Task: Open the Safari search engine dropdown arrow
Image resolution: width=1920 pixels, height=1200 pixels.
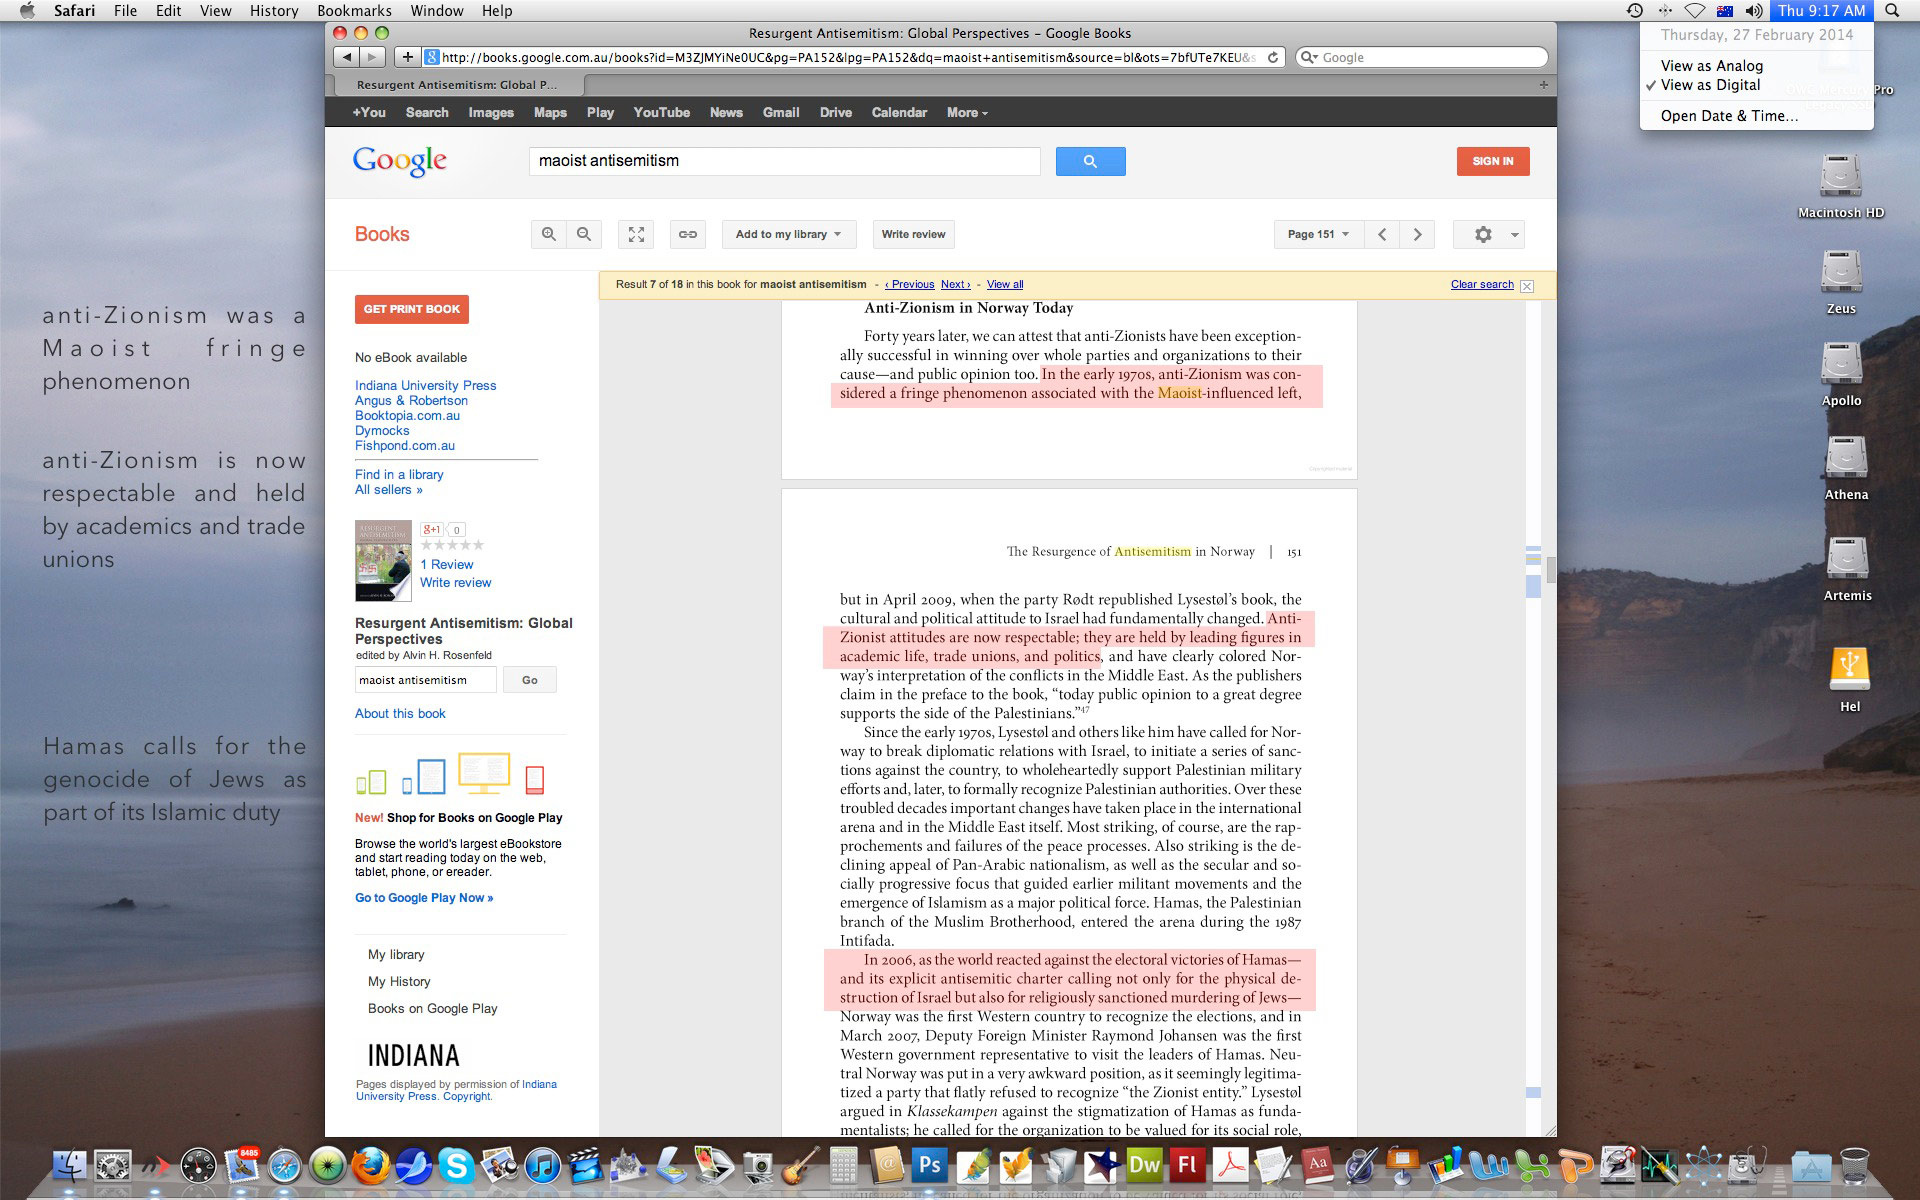Action: click(1309, 57)
